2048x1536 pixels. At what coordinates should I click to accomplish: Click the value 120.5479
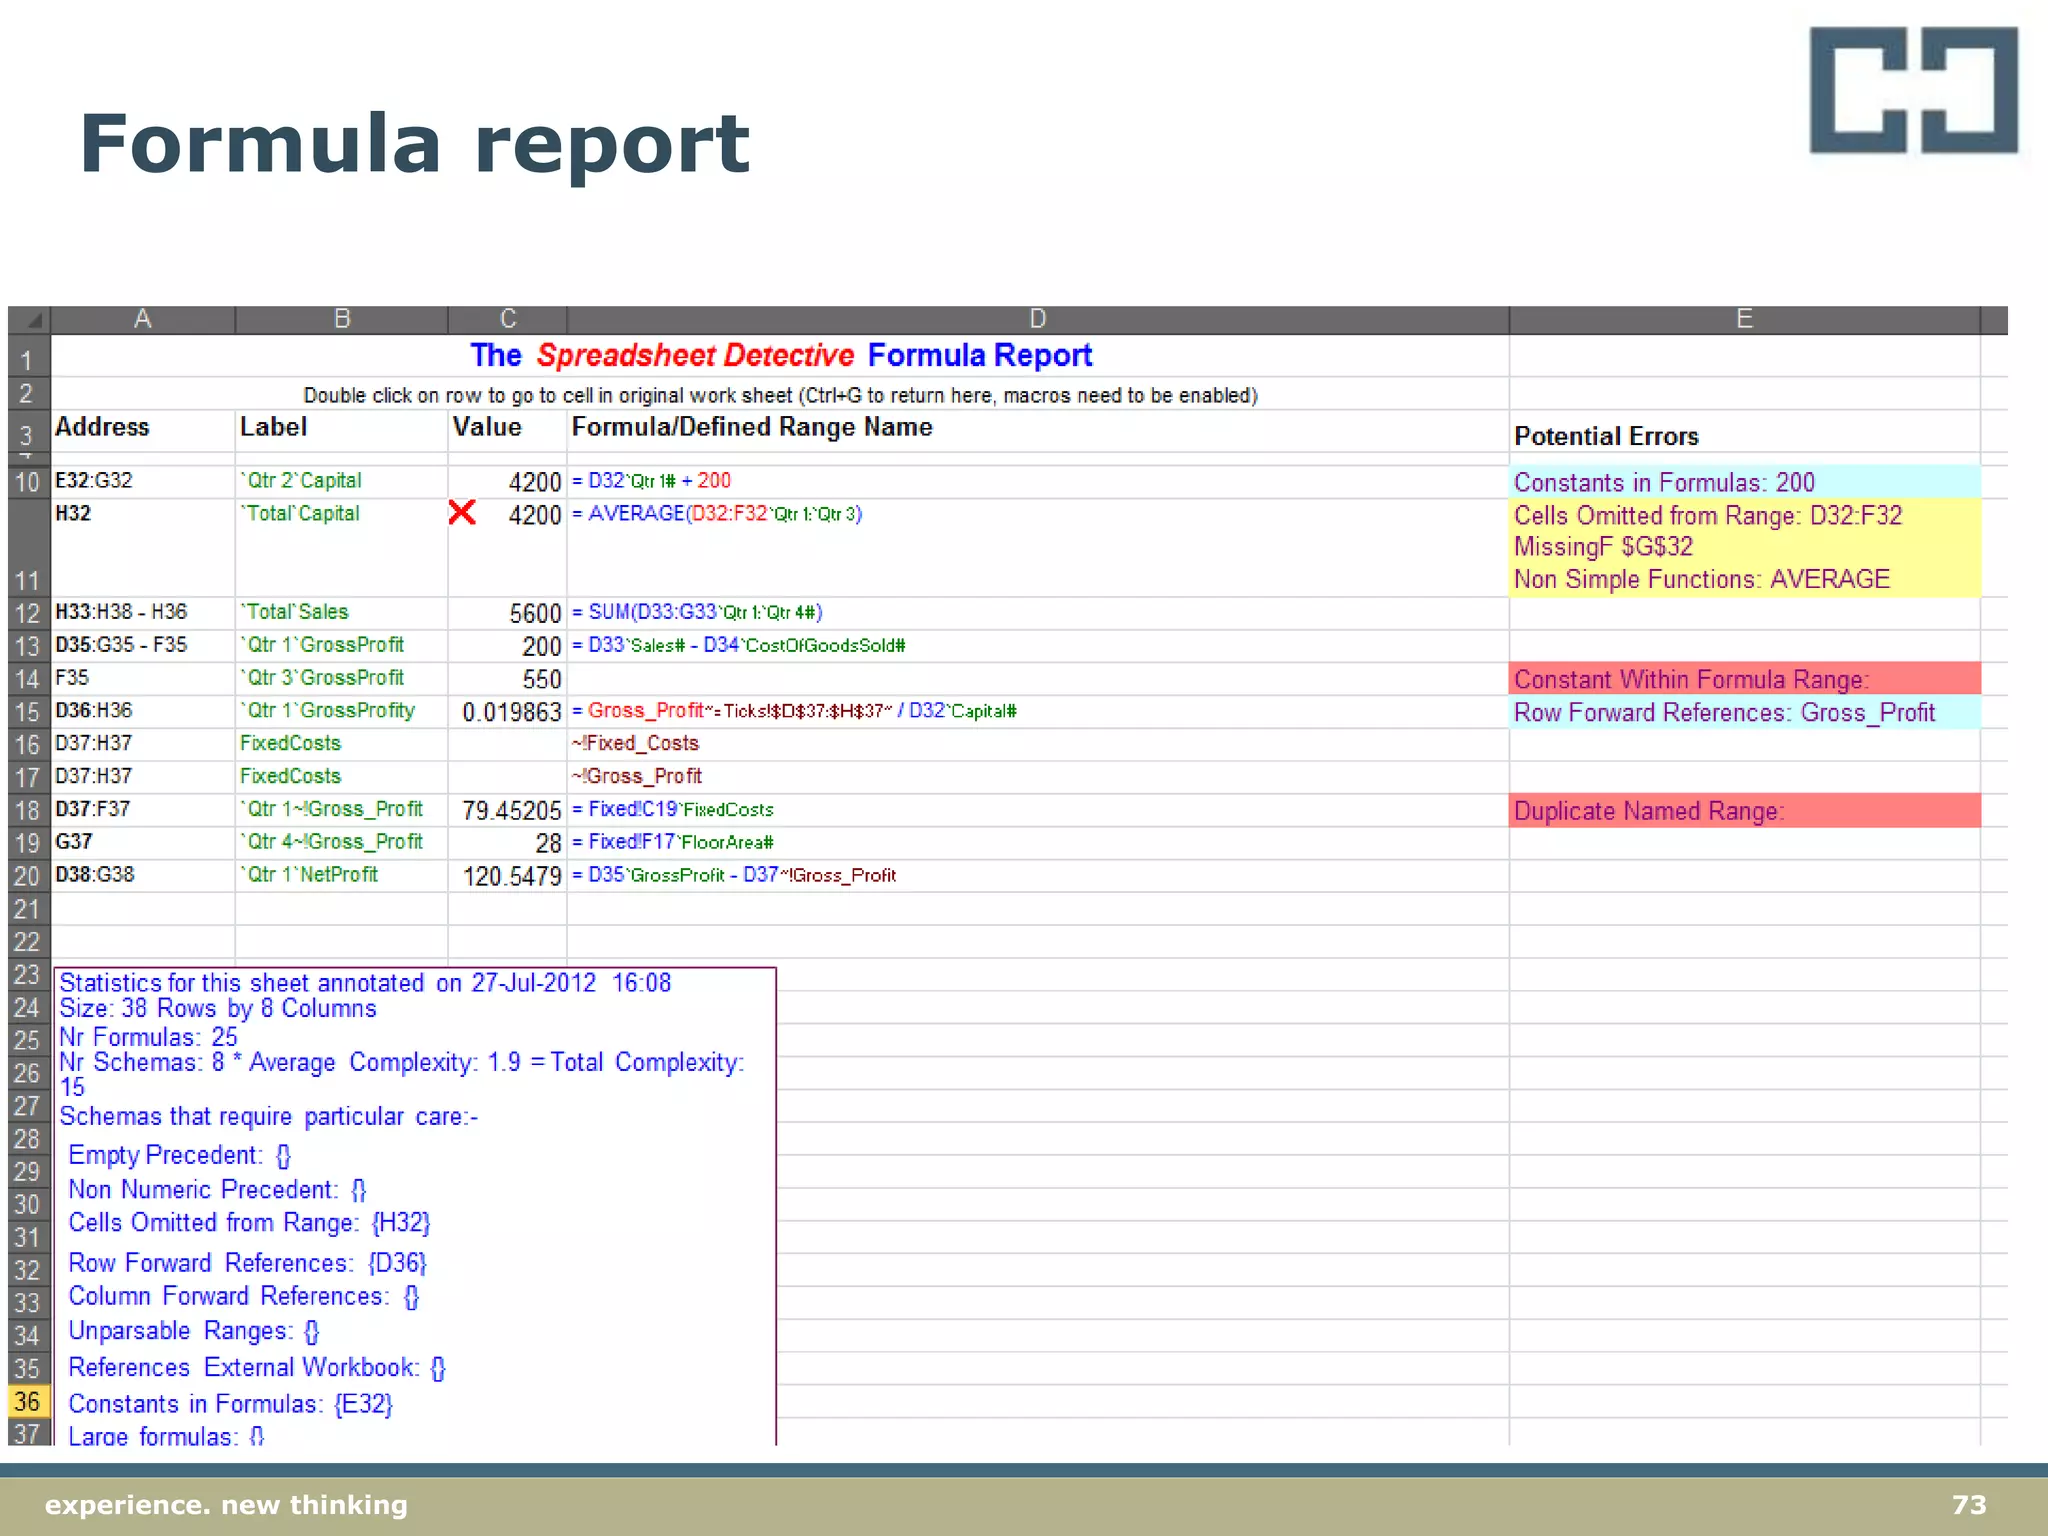512,876
